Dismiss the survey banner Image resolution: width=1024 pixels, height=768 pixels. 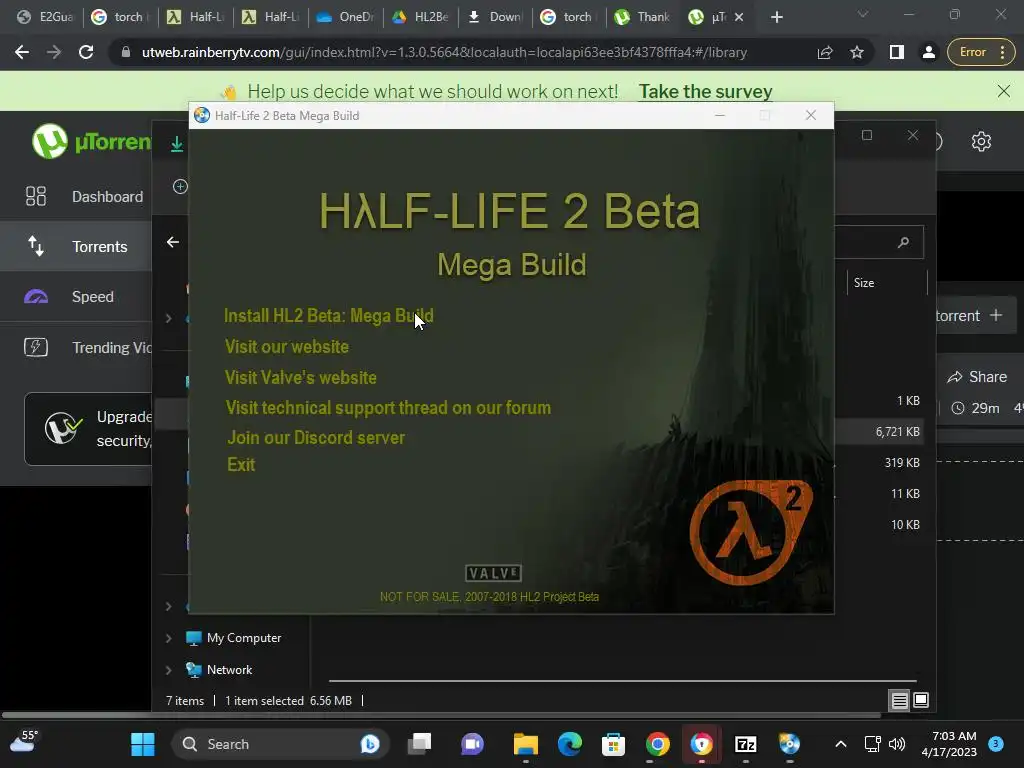pyautogui.click(x=1004, y=91)
